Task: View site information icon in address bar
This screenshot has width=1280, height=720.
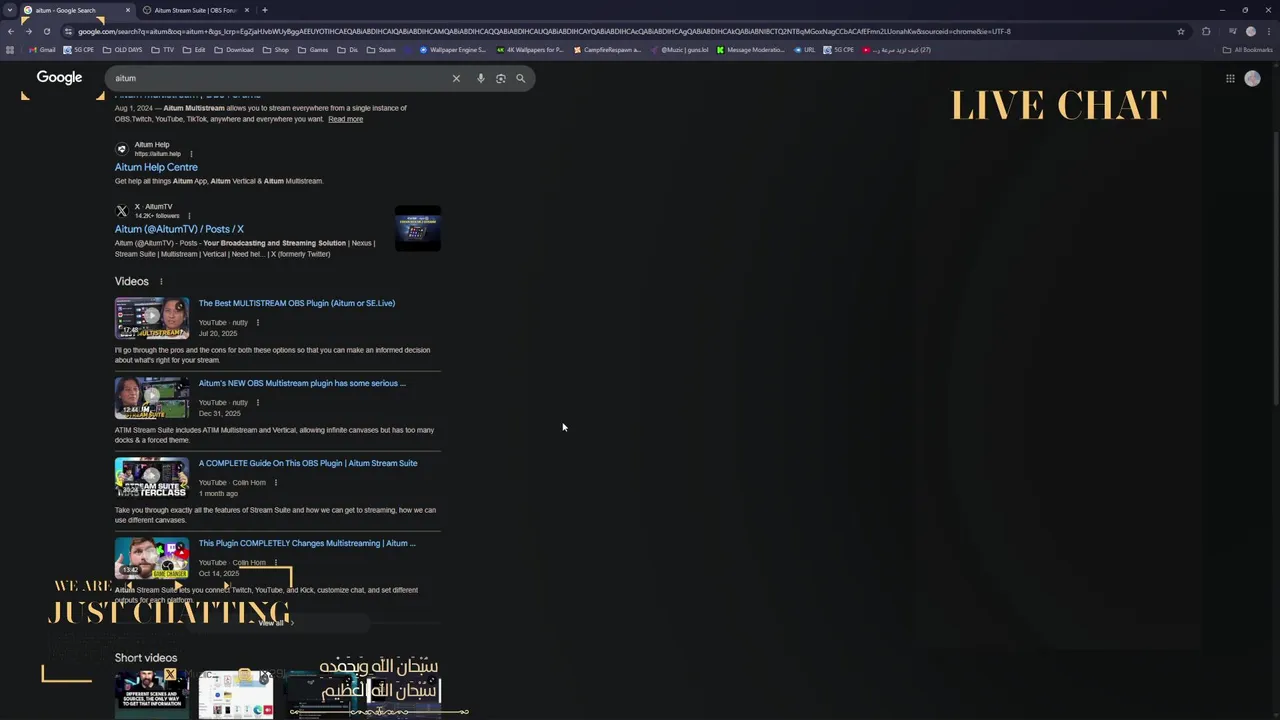Action: click(68, 31)
